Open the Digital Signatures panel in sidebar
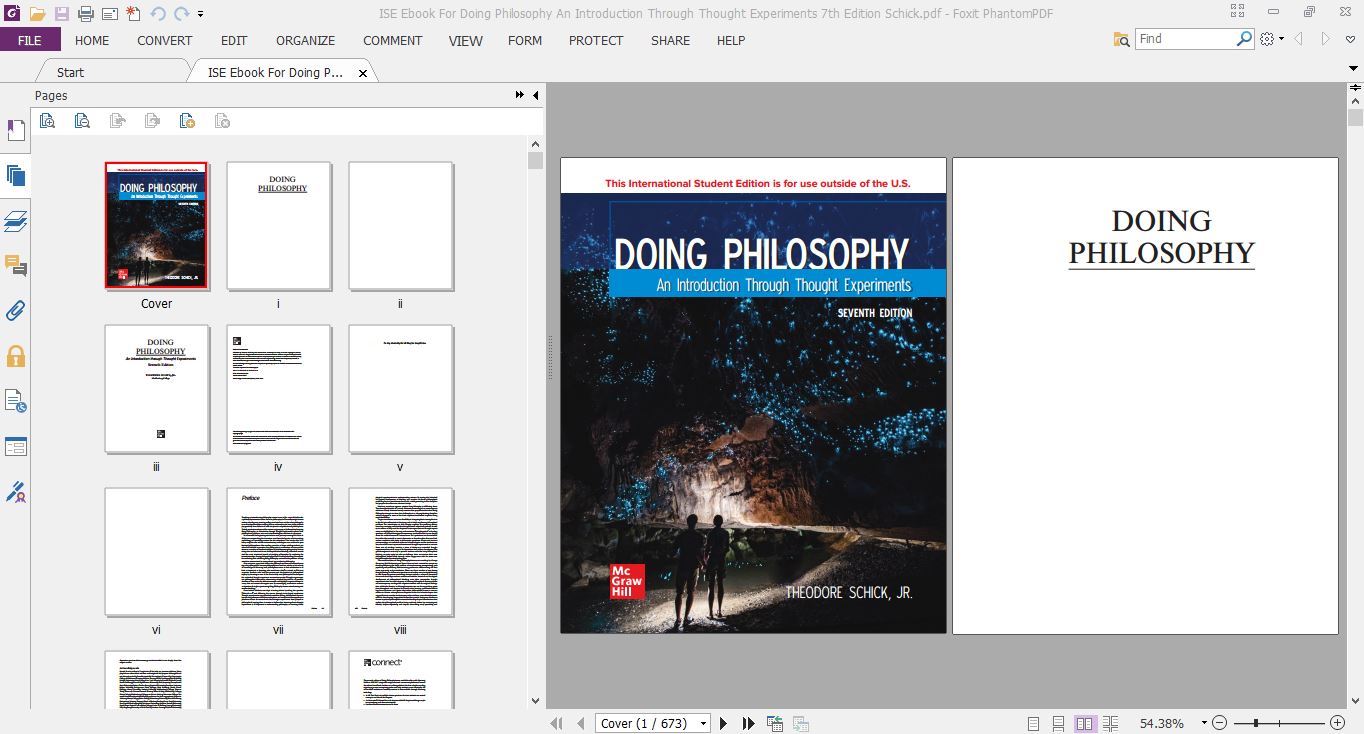Screen dimensions: 1364x734 15,492
